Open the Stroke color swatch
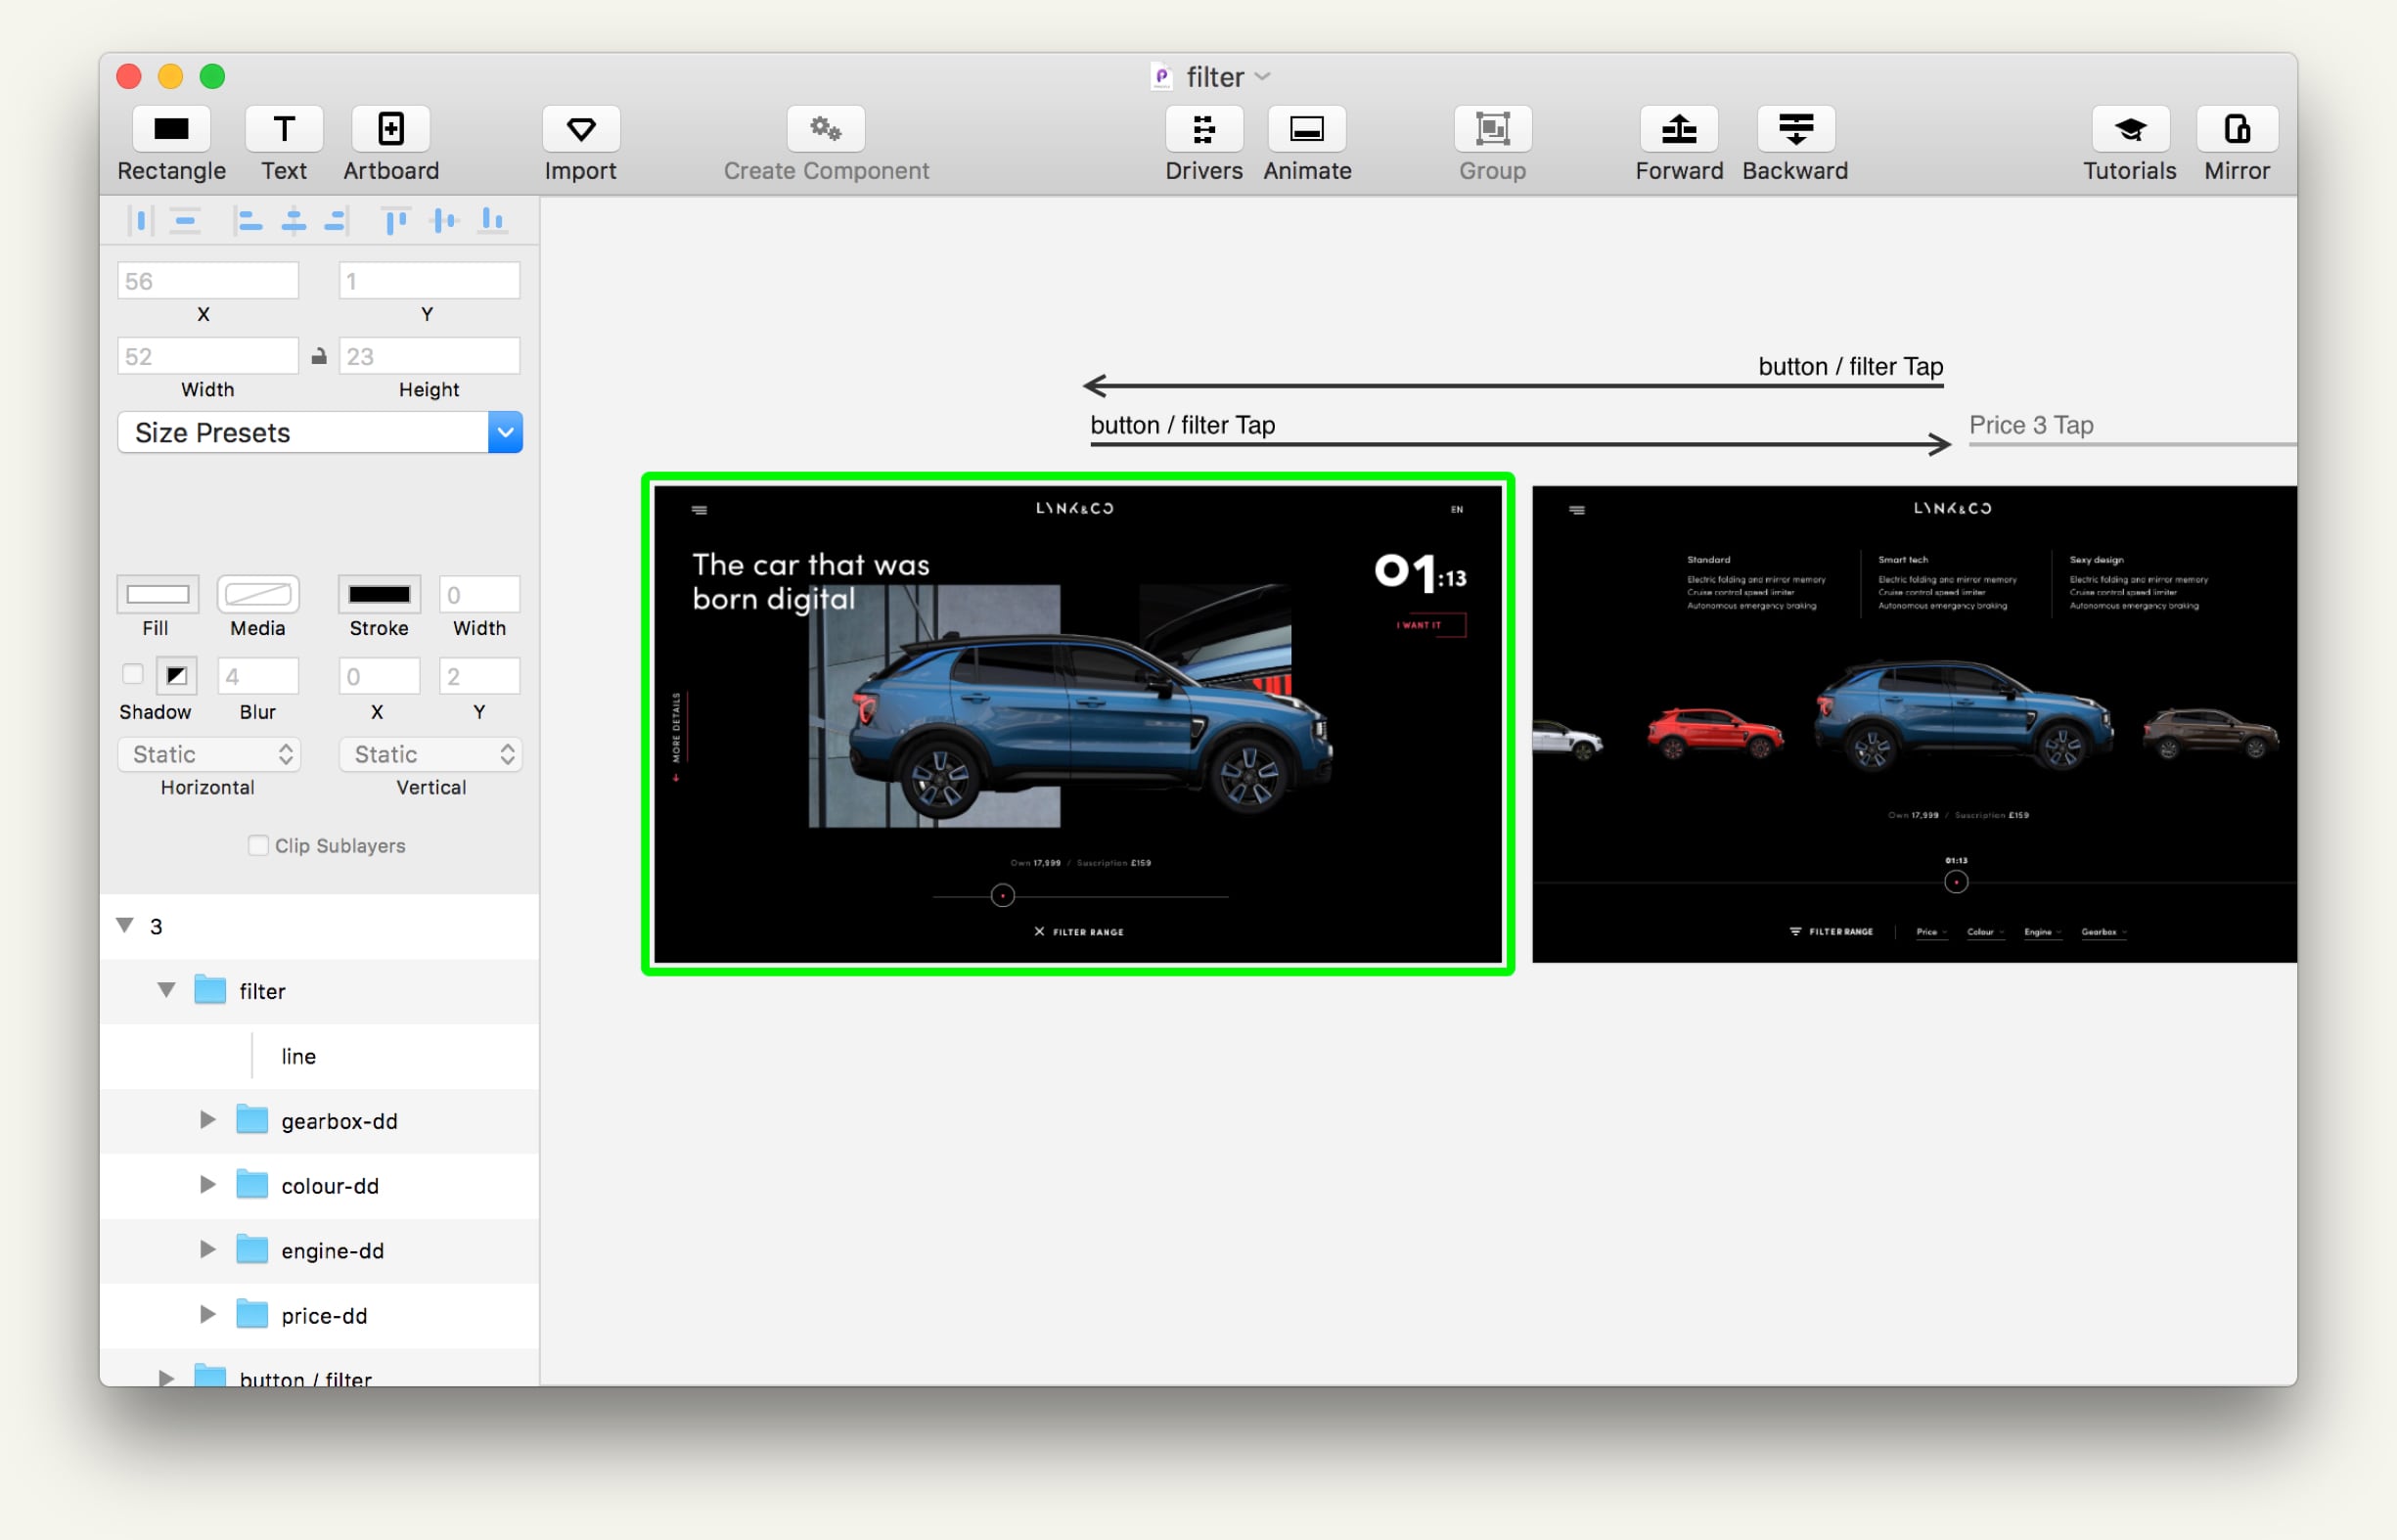The image size is (2397, 1540). (x=379, y=594)
